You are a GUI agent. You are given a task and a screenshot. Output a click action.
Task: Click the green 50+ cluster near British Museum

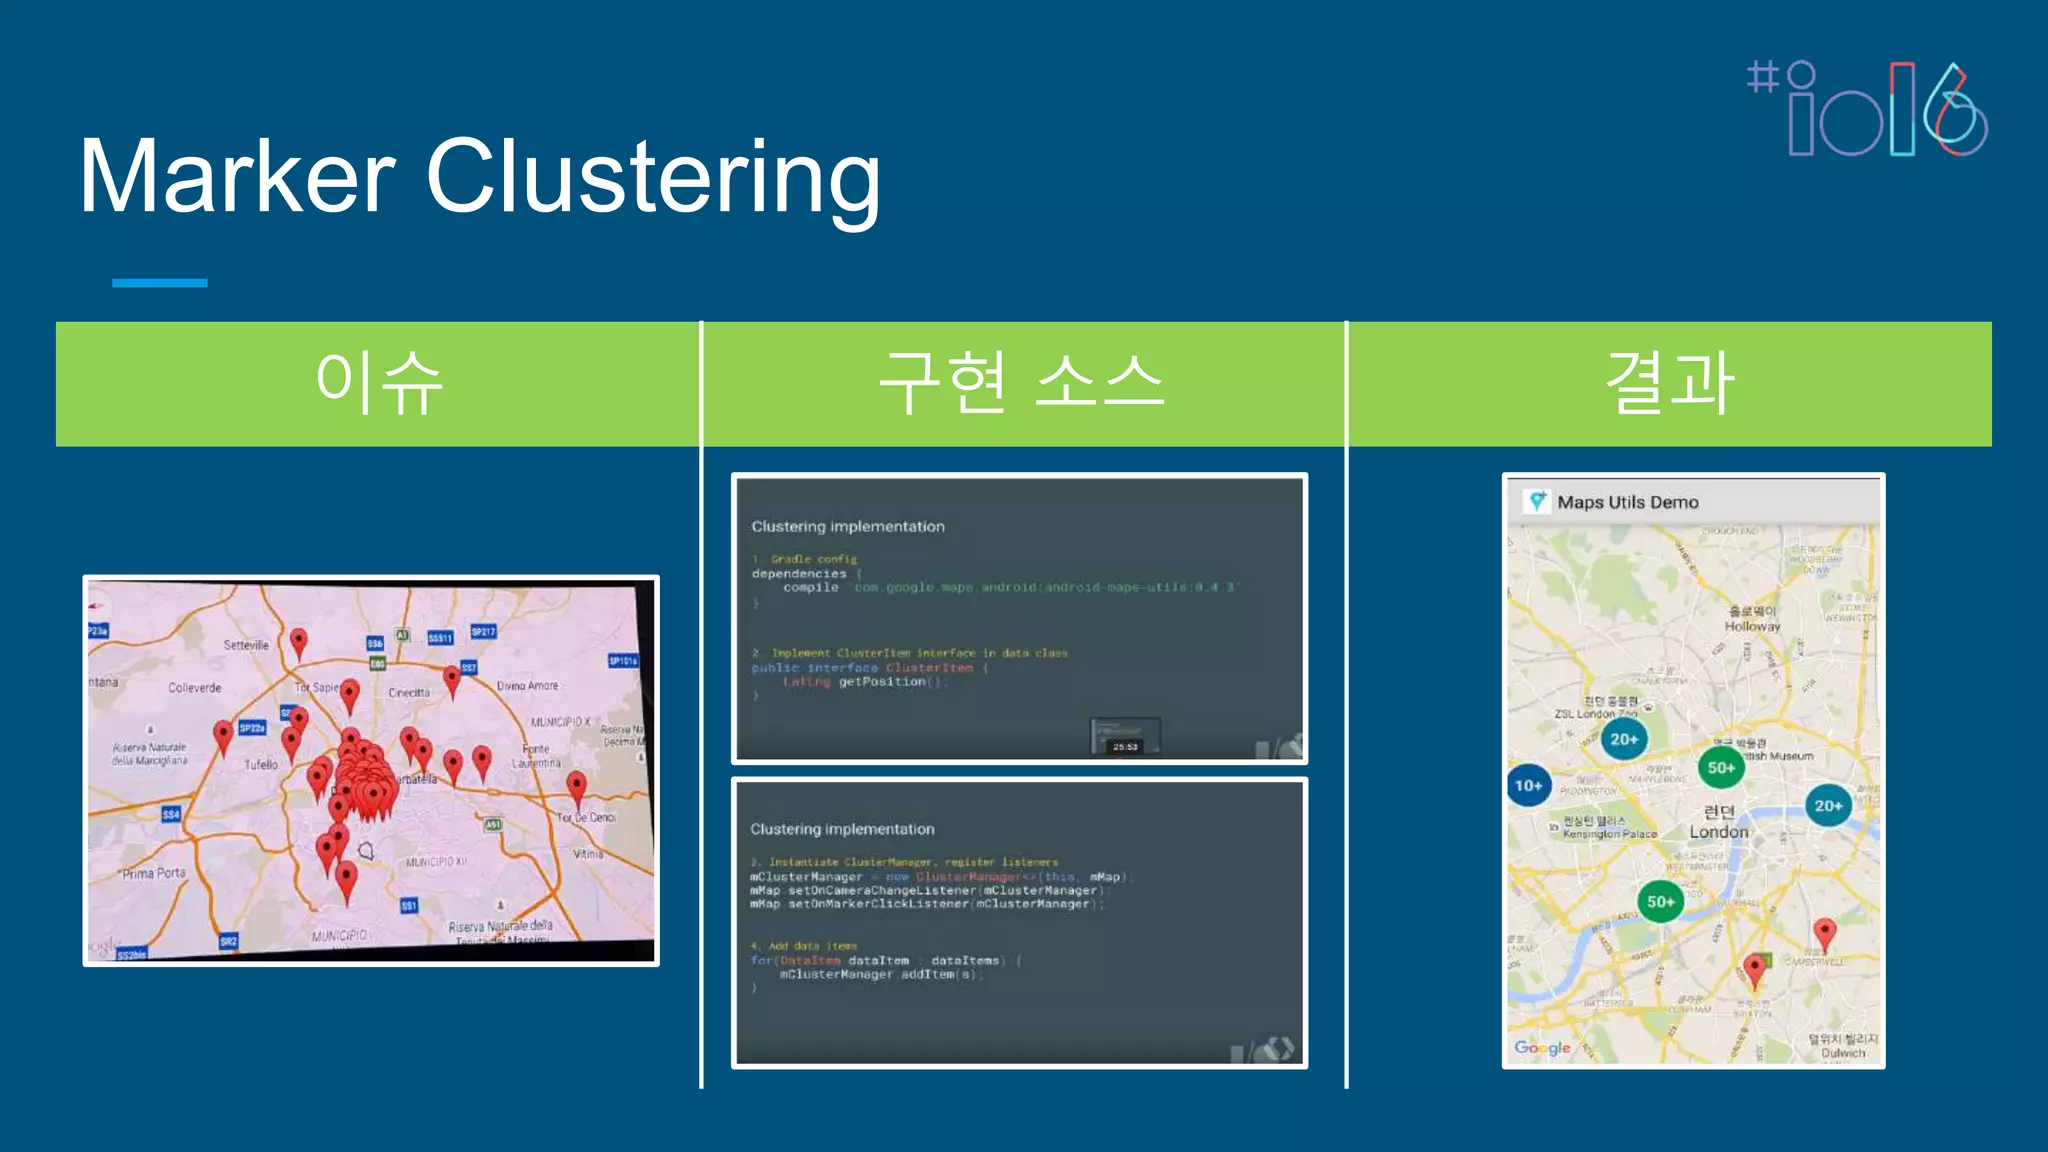click(1720, 768)
